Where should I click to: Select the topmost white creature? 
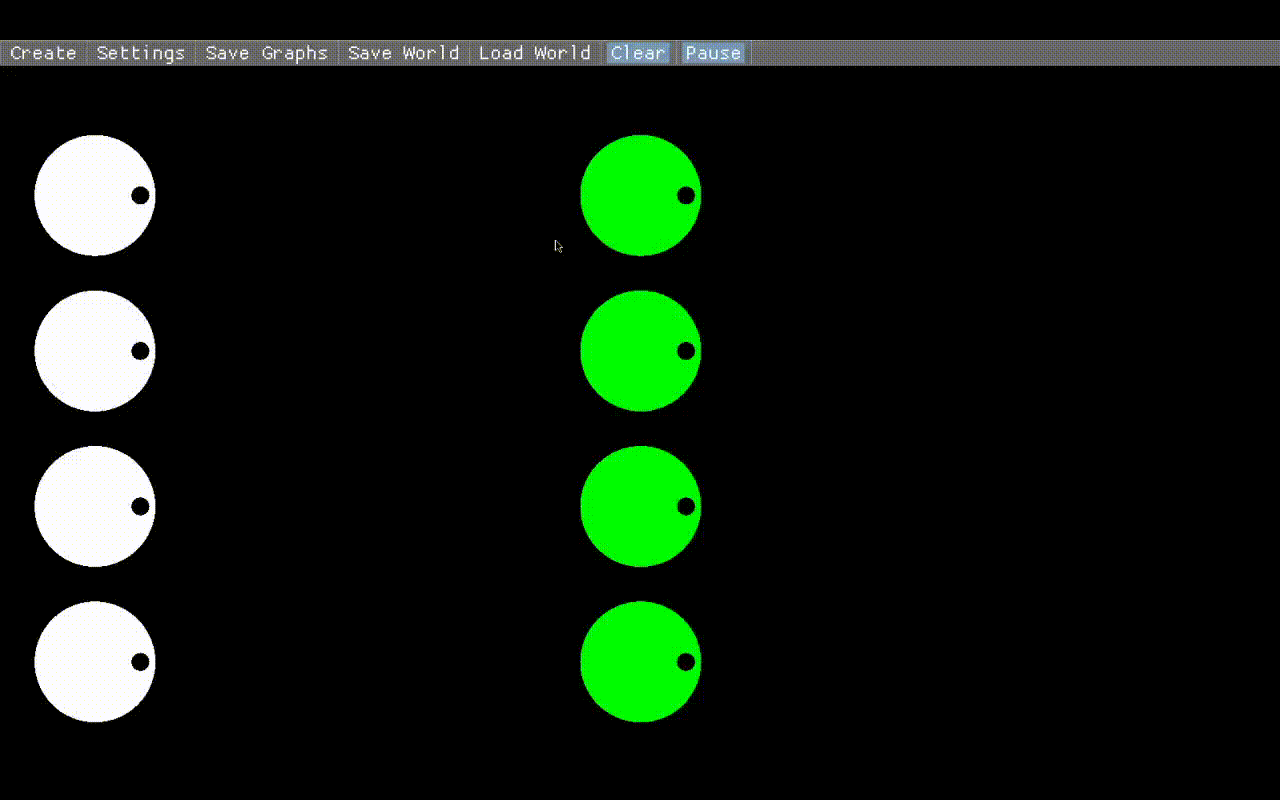coord(95,196)
